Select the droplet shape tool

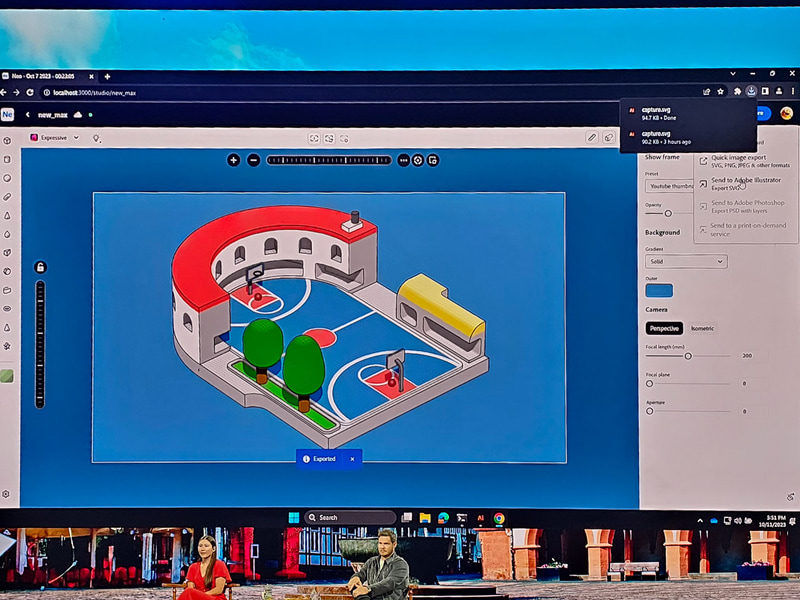pyautogui.click(x=7, y=234)
